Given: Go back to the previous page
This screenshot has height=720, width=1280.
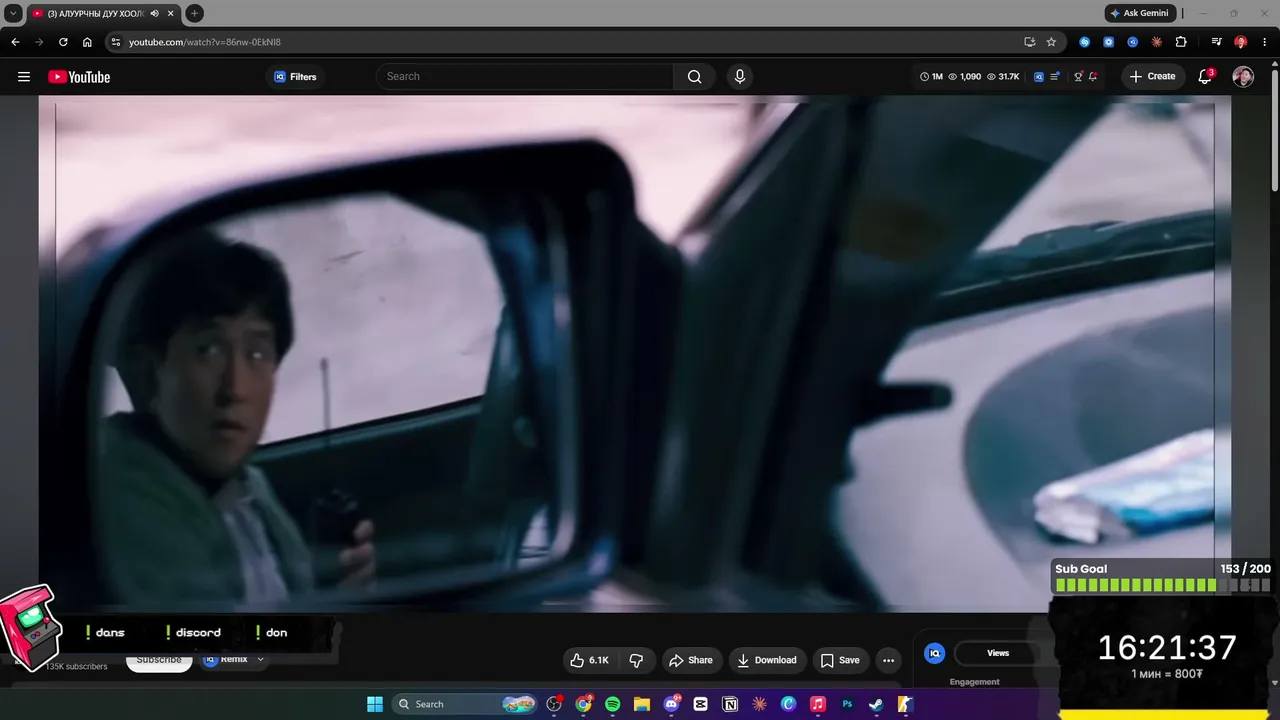Looking at the screenshot, I should (15, 42).
